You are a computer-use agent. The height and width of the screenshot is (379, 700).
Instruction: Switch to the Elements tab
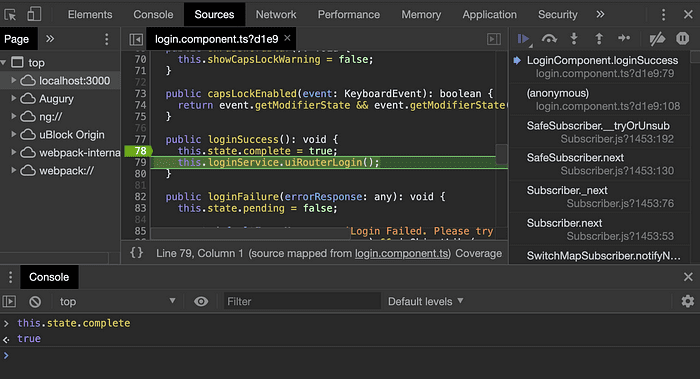90,15
